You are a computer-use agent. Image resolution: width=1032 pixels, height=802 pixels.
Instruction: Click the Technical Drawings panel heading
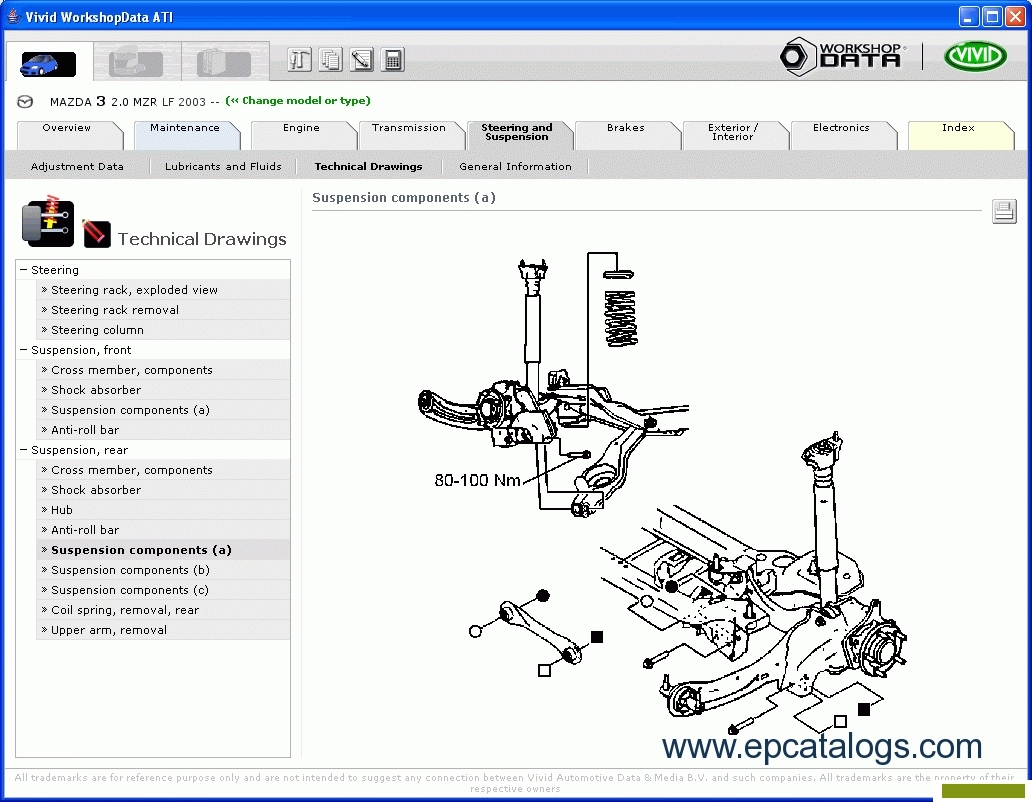(x=202, y=239)
